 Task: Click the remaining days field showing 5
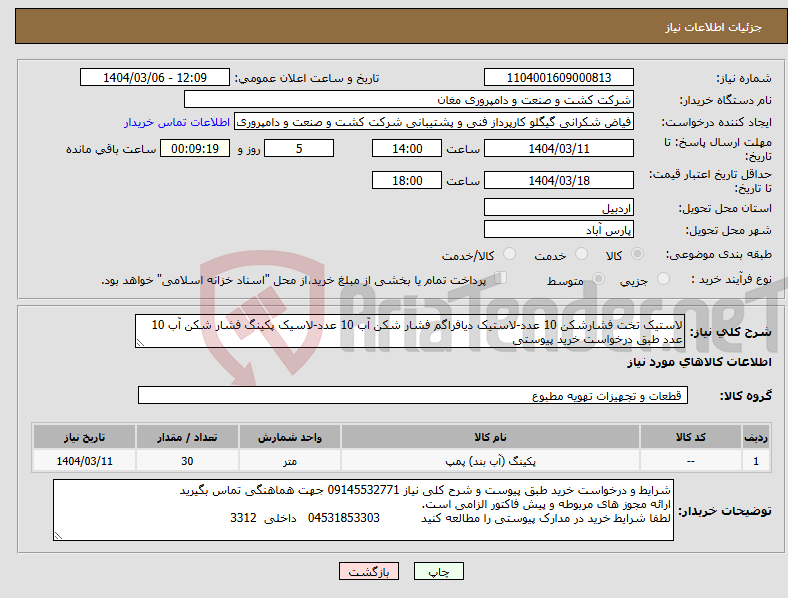tap(299, 148)
